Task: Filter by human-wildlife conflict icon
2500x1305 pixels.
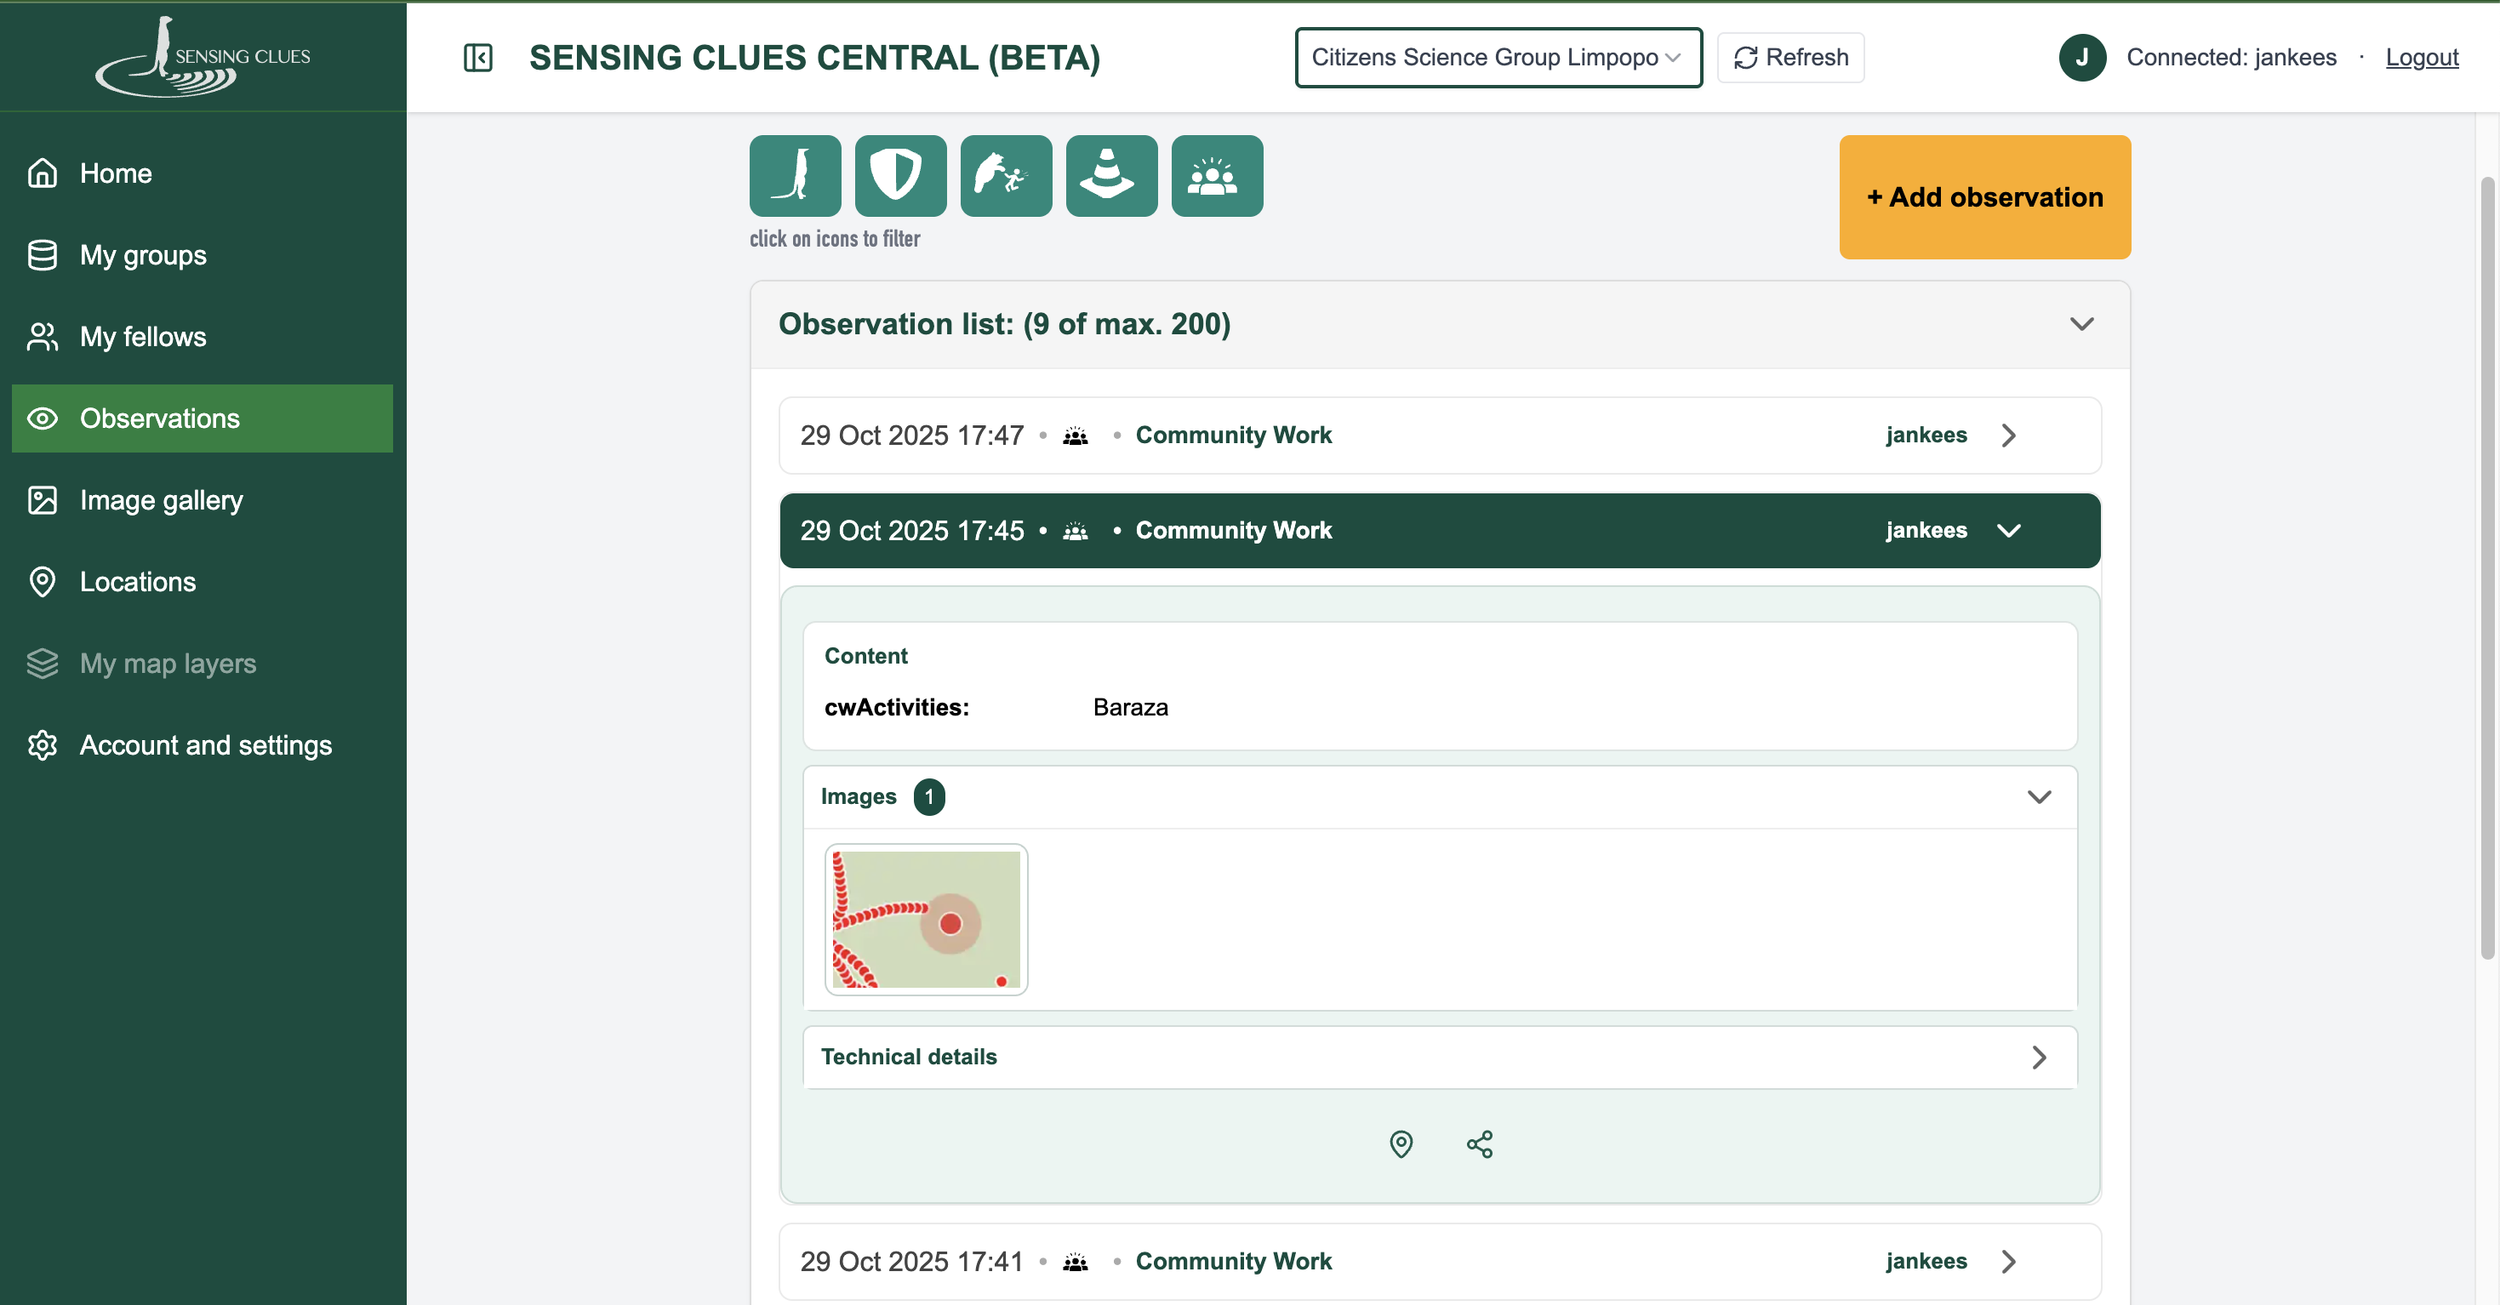Action: click(1006, 176)
